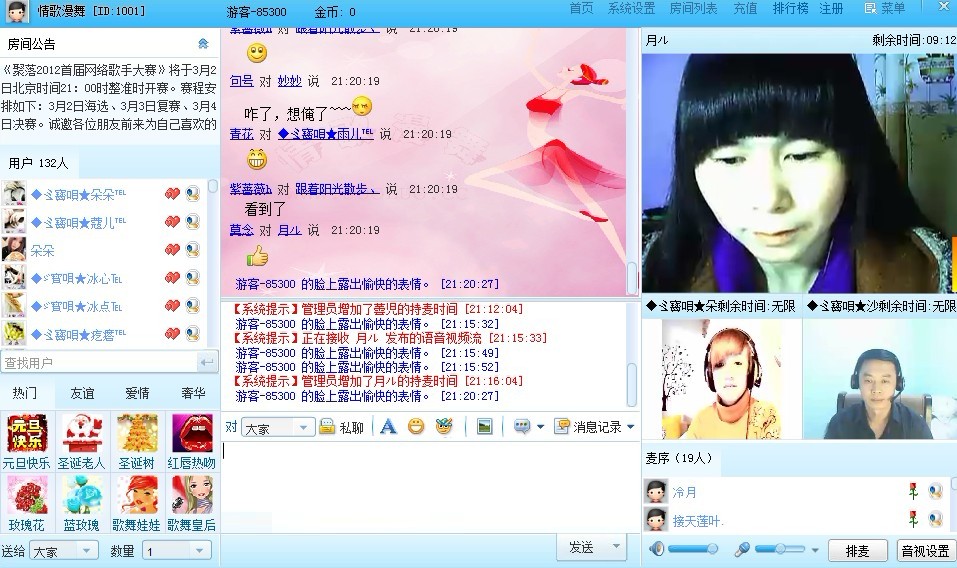Click the heart icon next to 朵朵
Viewport: 957px width, 568px height.
172,250
